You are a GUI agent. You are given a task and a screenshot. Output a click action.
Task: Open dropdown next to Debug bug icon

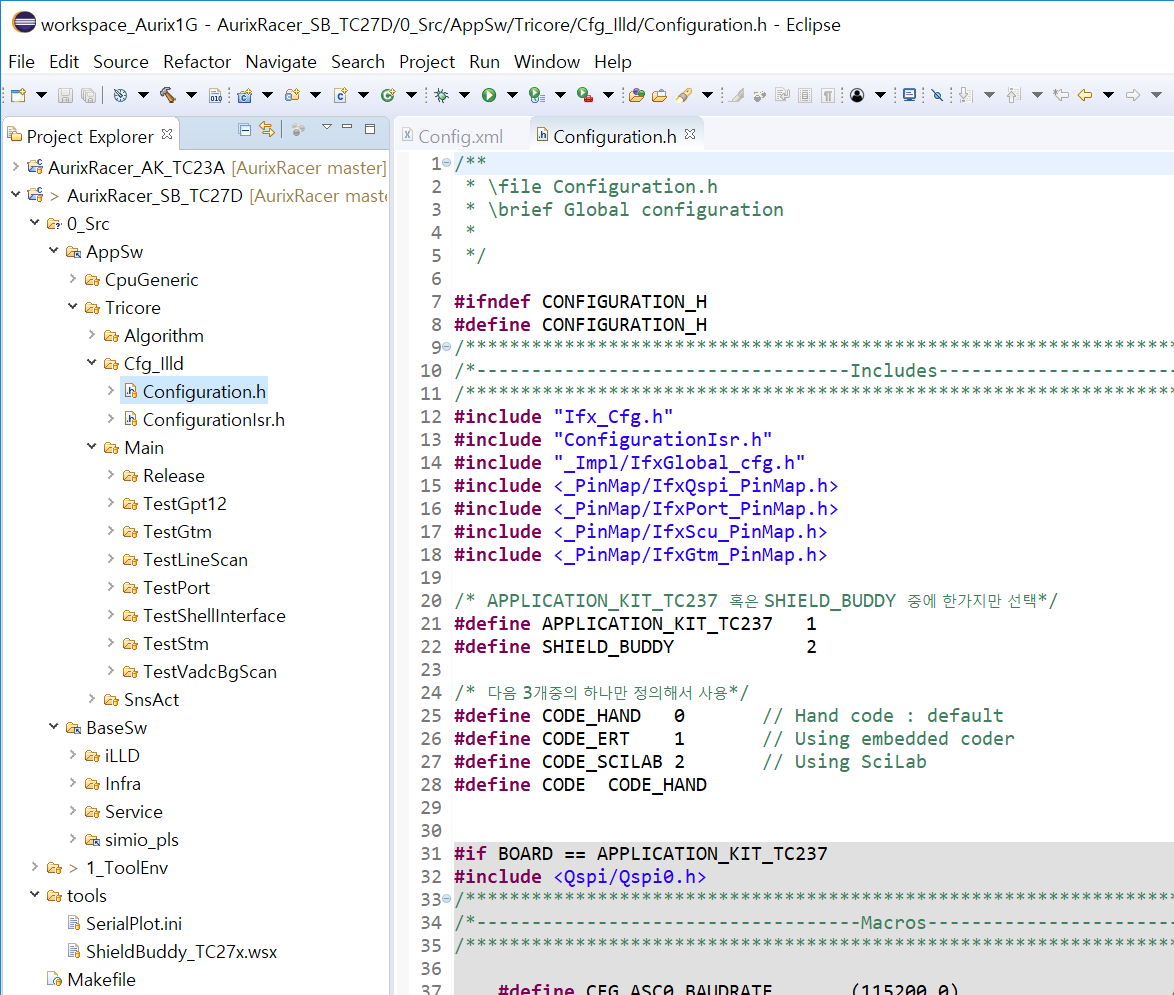point(464,95)
